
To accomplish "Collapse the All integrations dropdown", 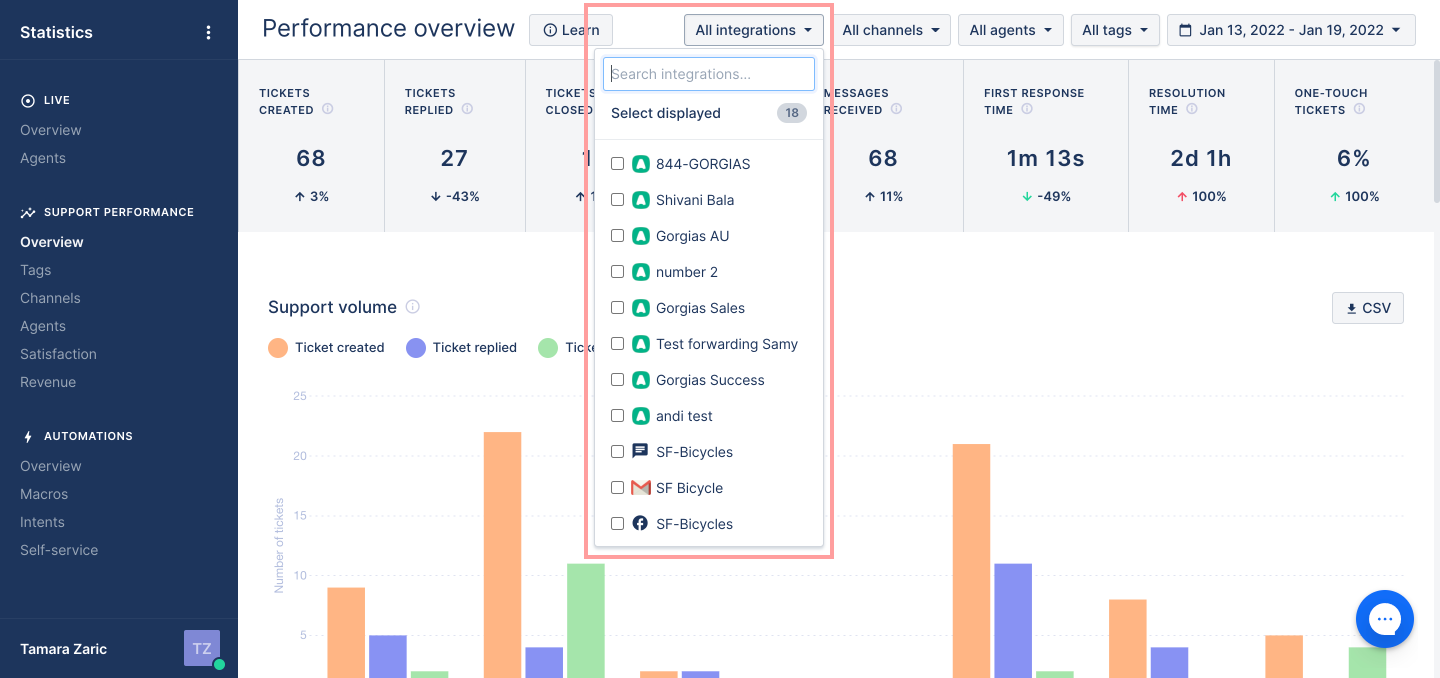I will (x=754, y=30).
